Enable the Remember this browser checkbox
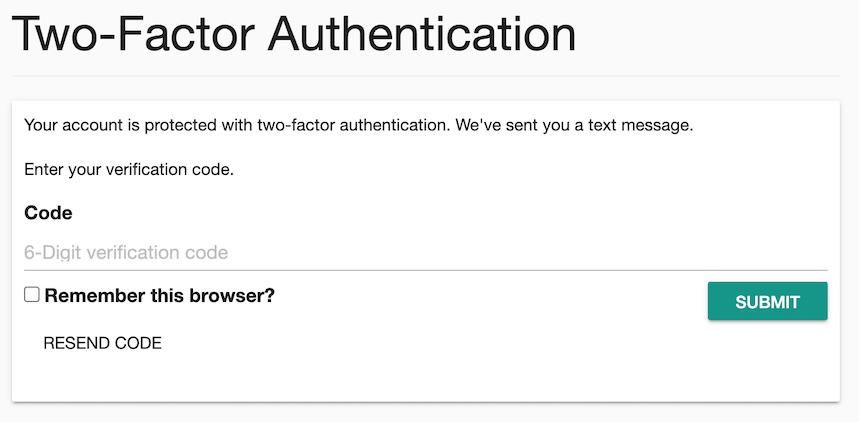The image size is (859, 422). 32,295
